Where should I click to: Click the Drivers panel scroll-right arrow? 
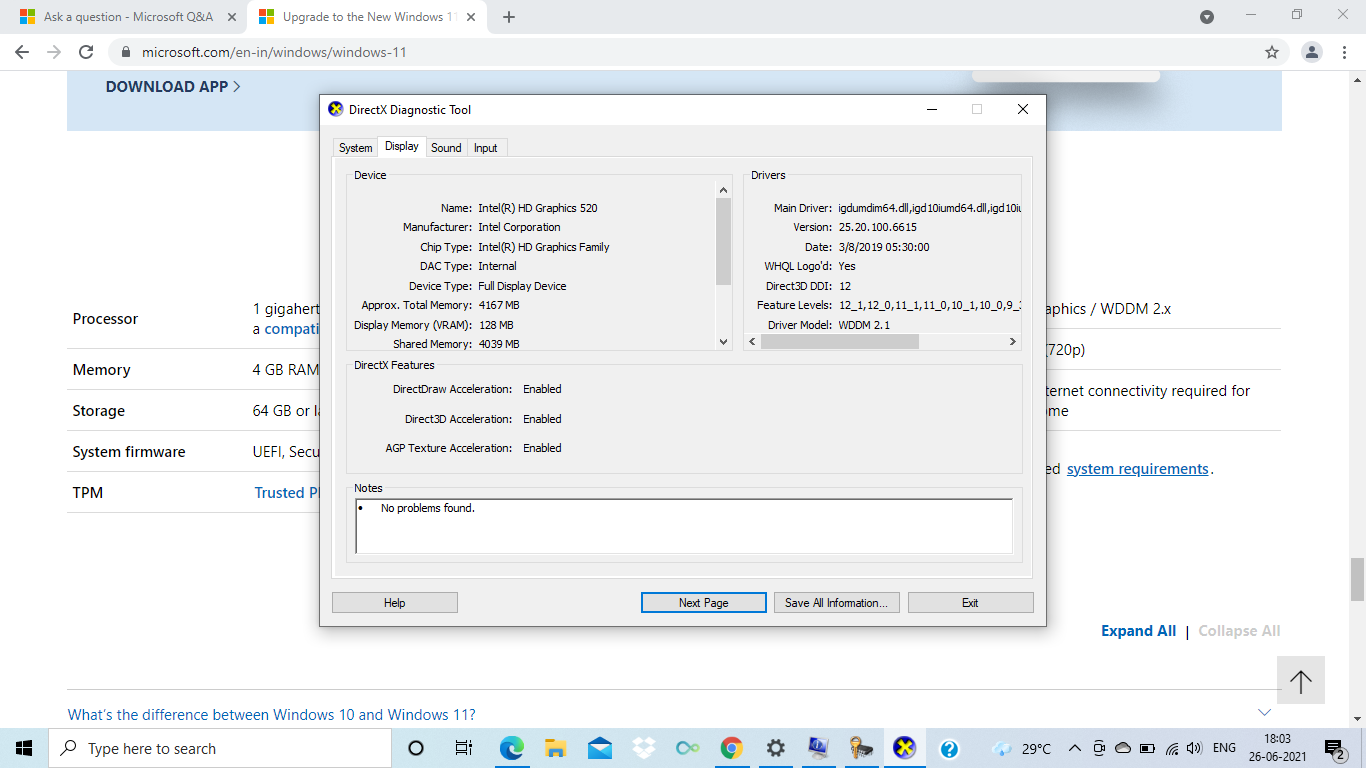(1012, 341)
